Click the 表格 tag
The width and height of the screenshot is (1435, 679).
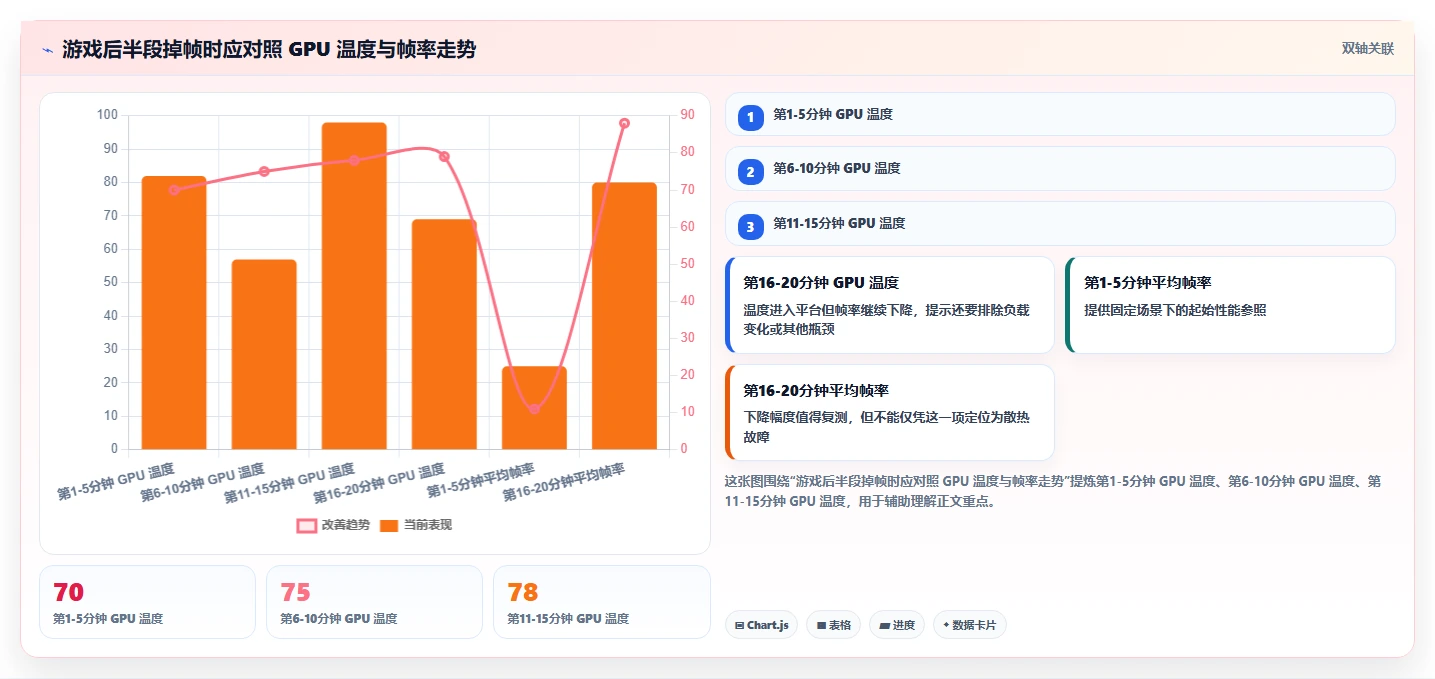833,625
